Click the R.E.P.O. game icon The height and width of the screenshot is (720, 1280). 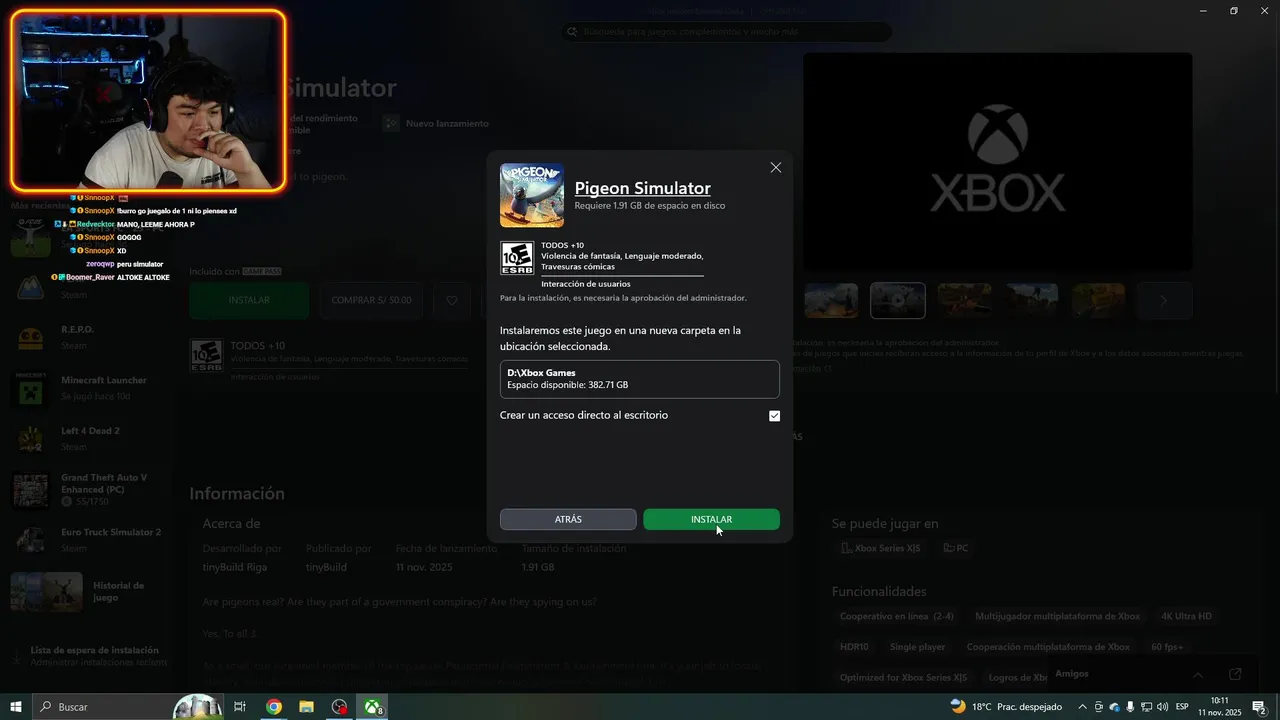(30, 338)
